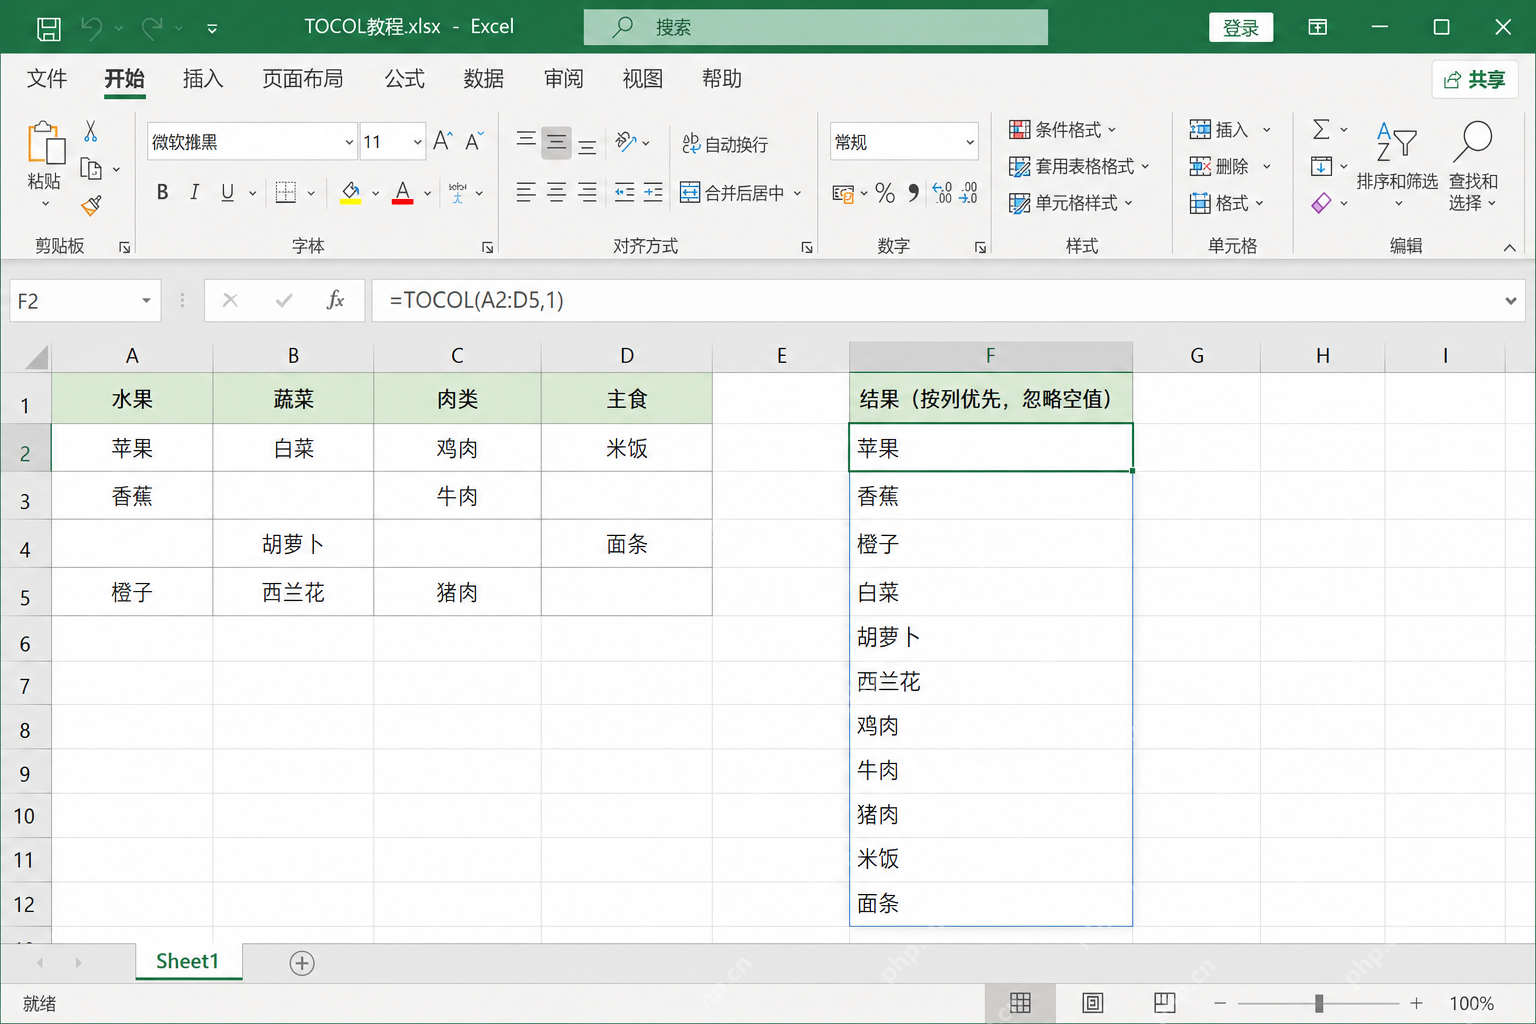Click the 共享 share button
The height and width of the screenshot is (1024, 1536).
(x=1475, y=79)
